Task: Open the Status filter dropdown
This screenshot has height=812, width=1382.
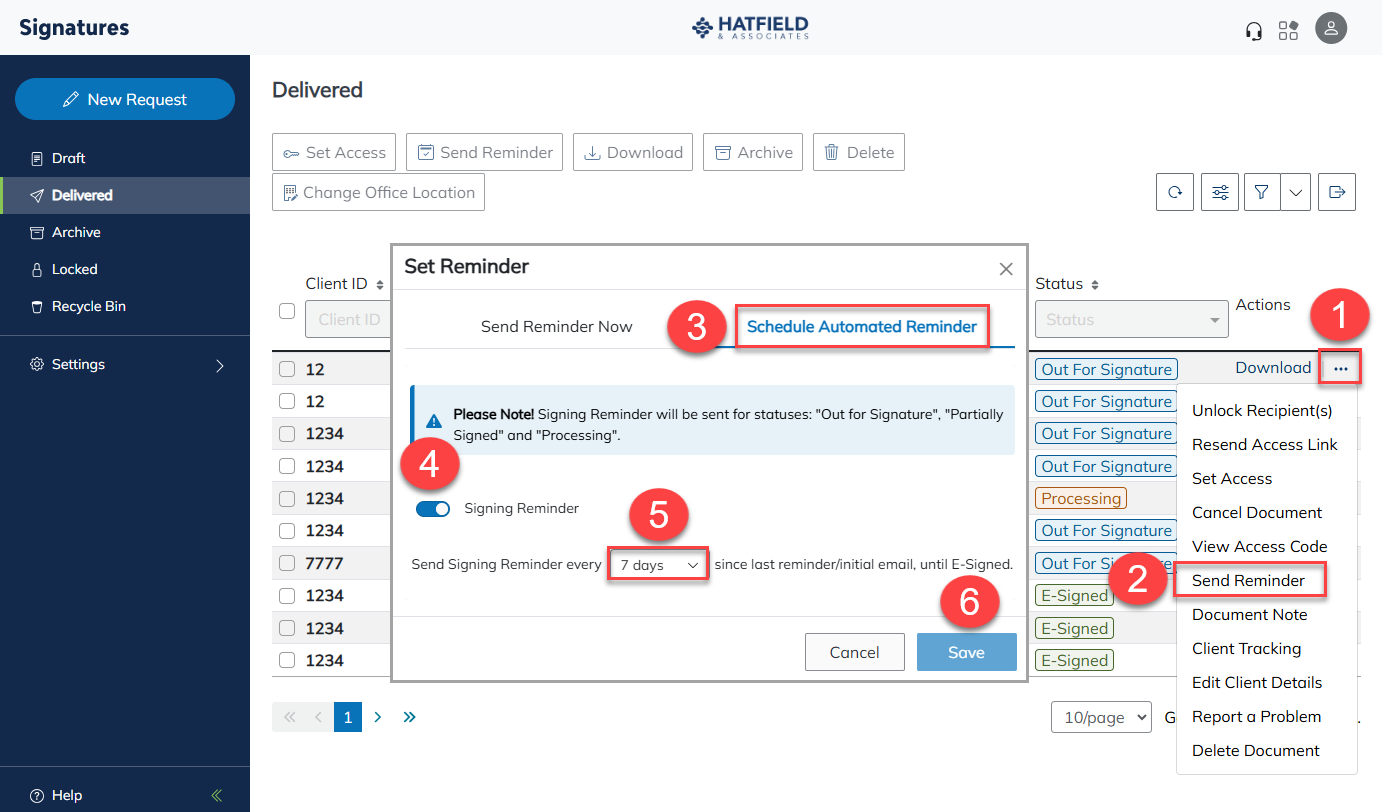Action: pyautogui.click(x=1131, y=318)
